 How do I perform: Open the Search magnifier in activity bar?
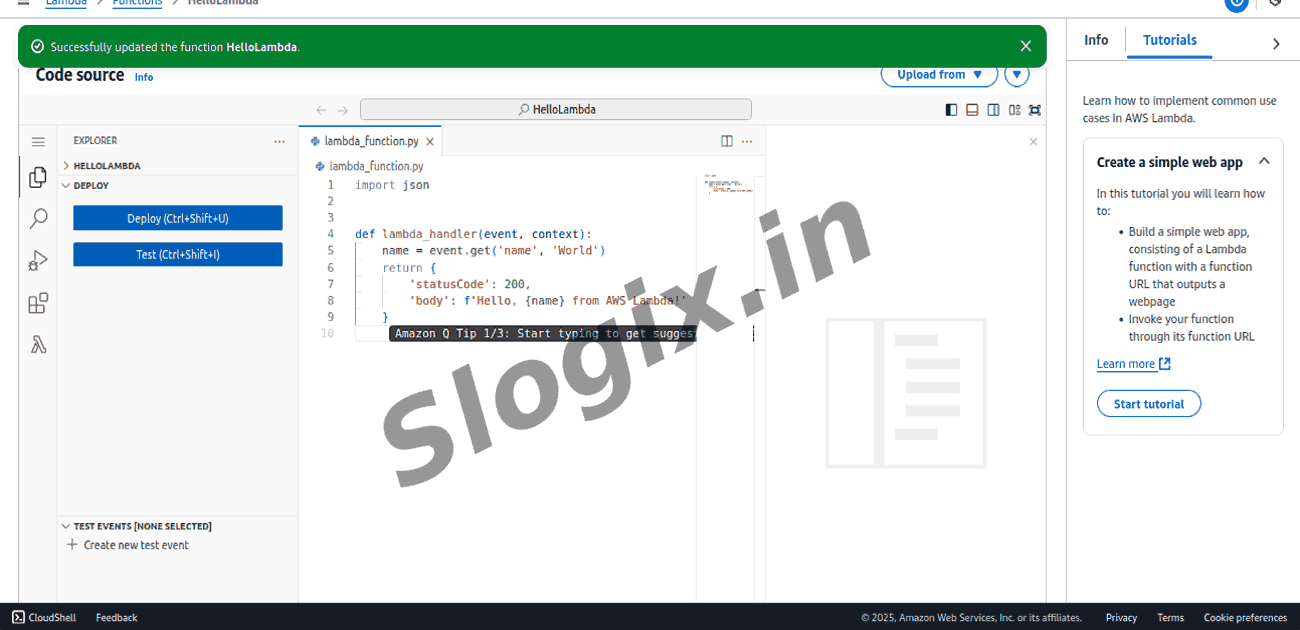tap(38, 219)
